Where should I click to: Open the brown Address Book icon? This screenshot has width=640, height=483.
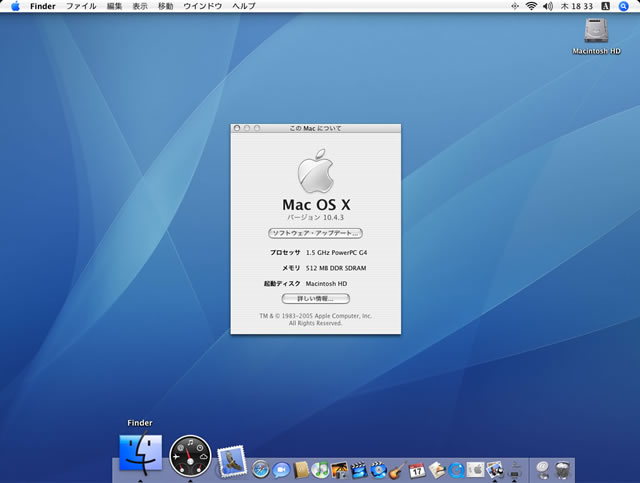coord(301,470)
